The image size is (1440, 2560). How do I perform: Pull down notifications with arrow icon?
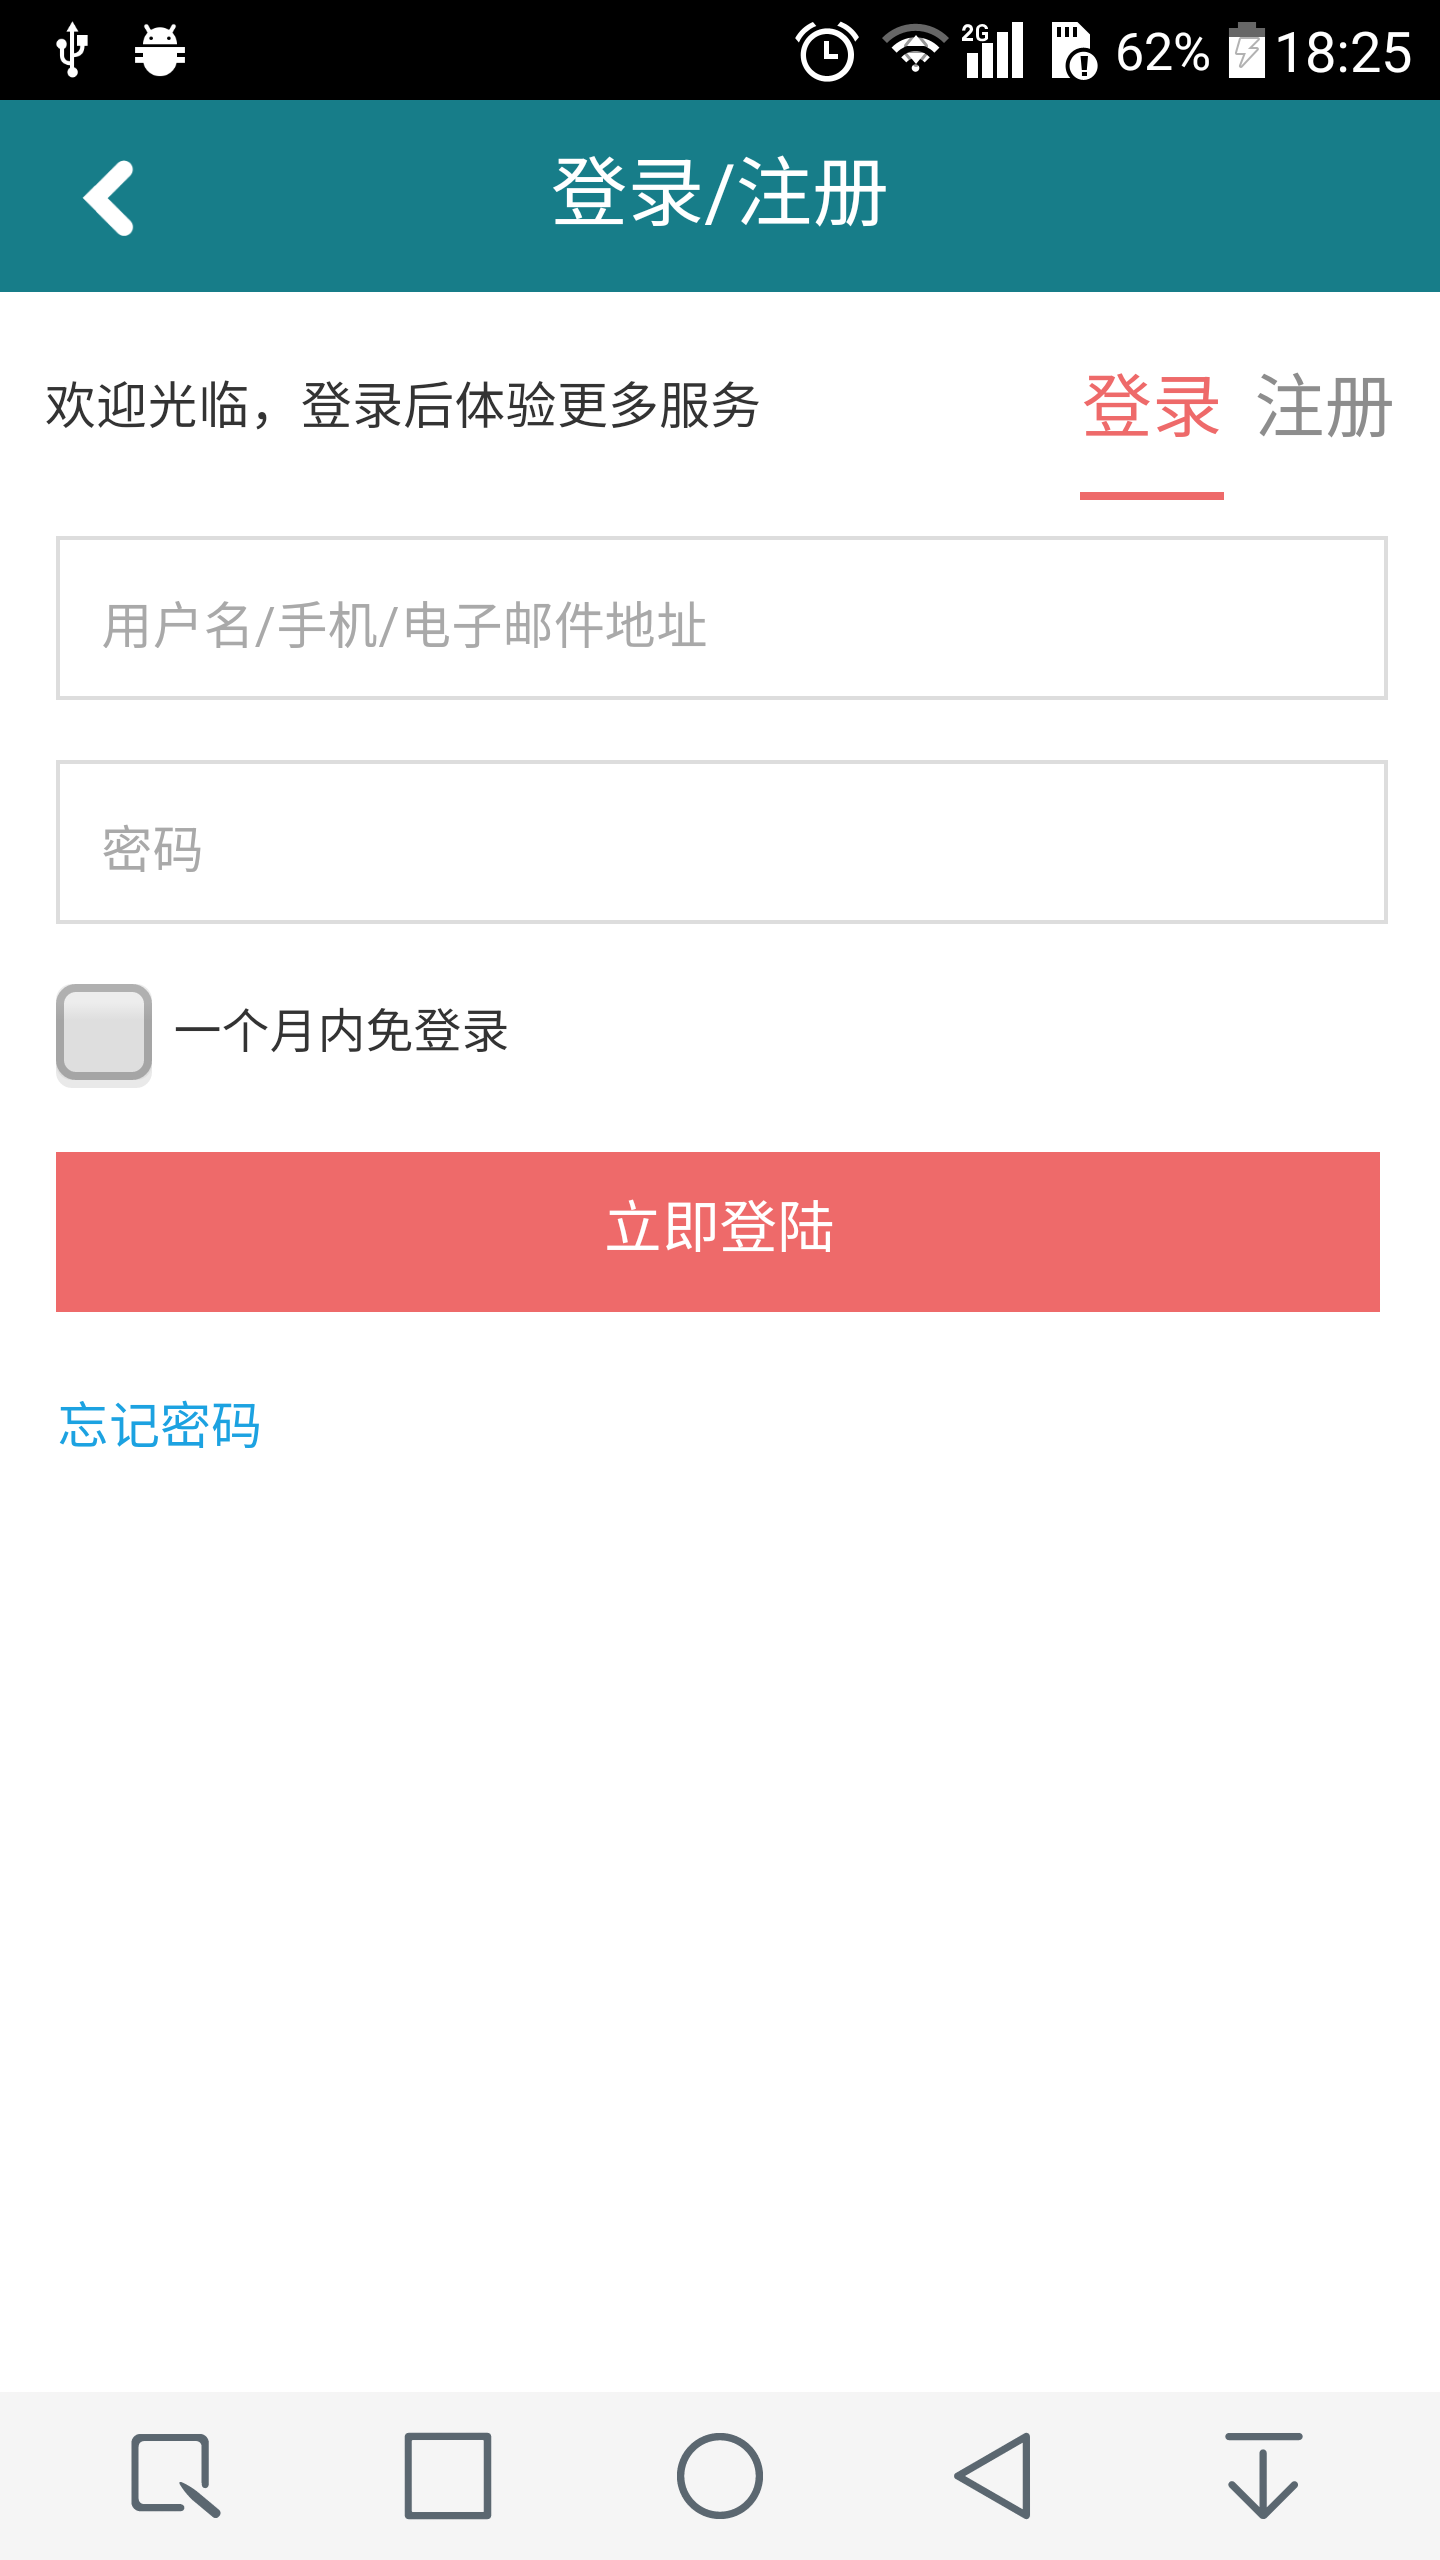1263,2476
